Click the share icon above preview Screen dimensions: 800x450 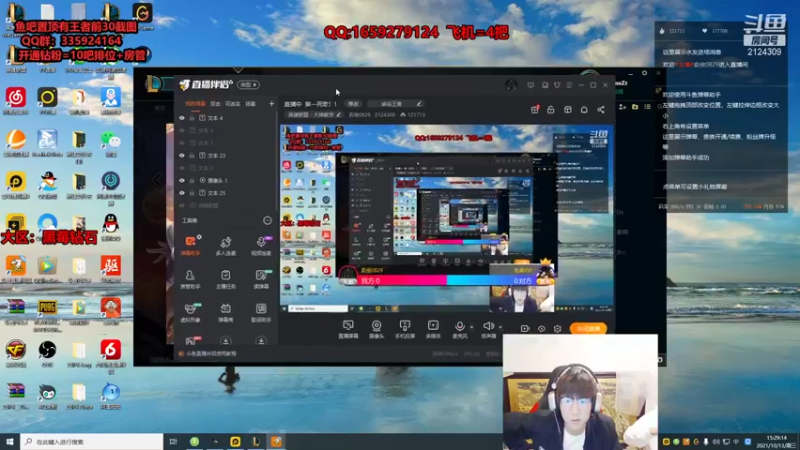(x=601, y=110)
